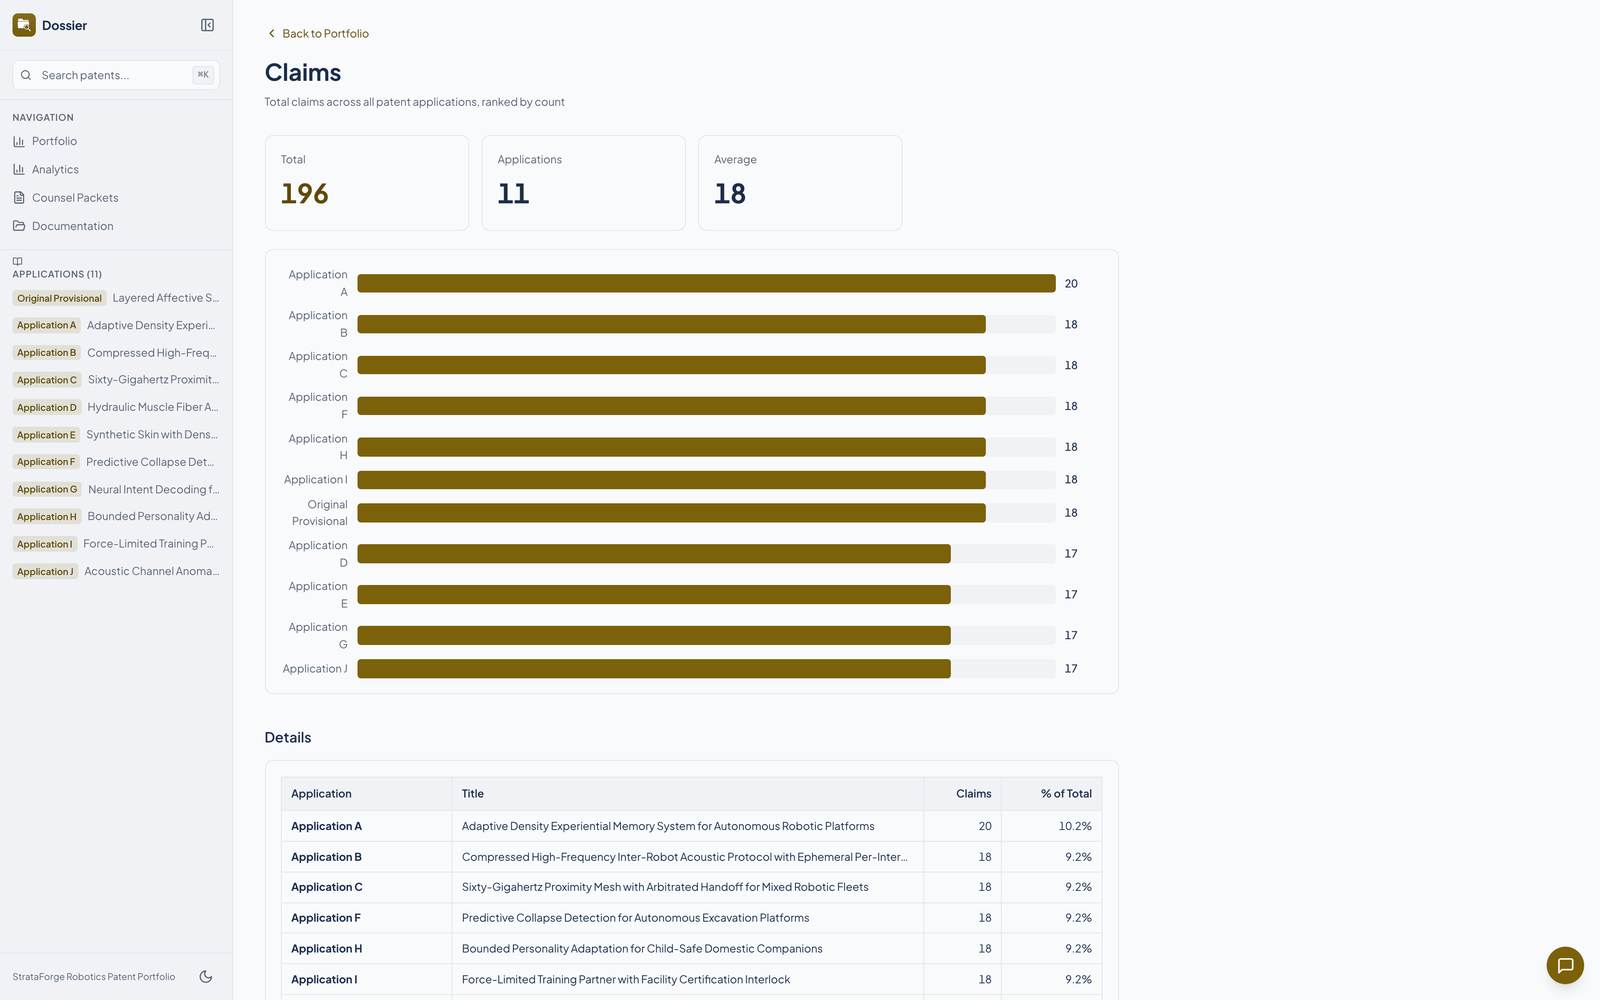Focus the Search patents field

coord(116,75)
